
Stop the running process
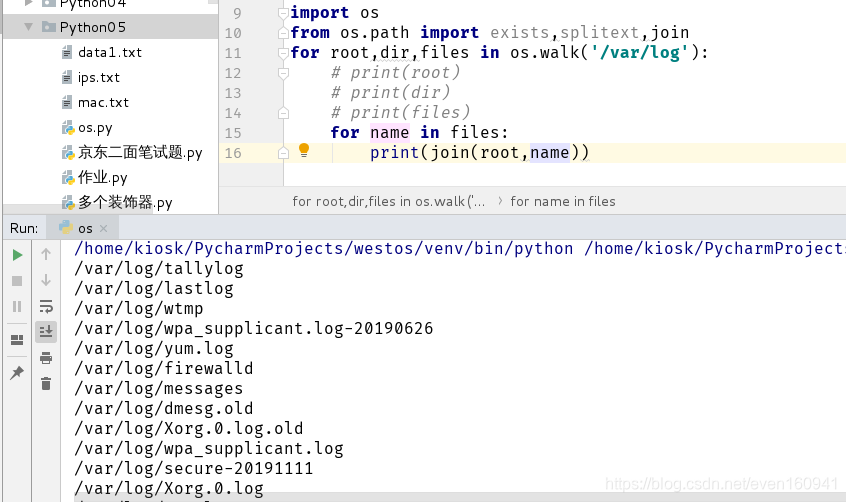pos(17,281)
